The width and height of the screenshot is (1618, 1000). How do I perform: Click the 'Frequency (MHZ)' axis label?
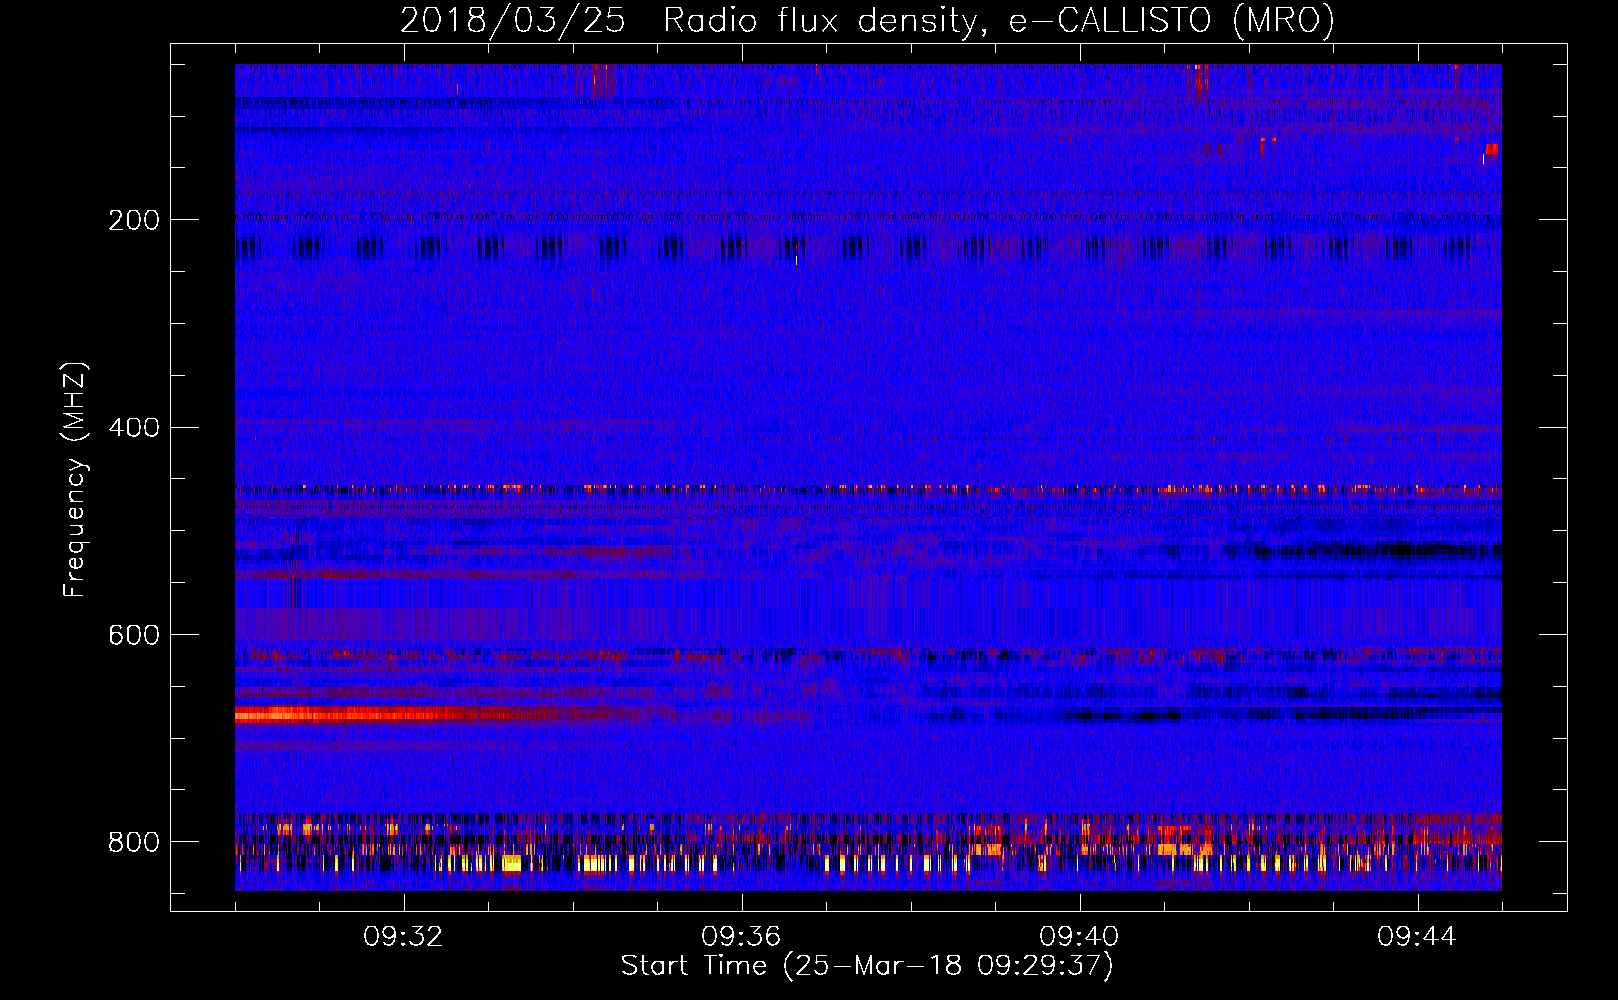74,479
